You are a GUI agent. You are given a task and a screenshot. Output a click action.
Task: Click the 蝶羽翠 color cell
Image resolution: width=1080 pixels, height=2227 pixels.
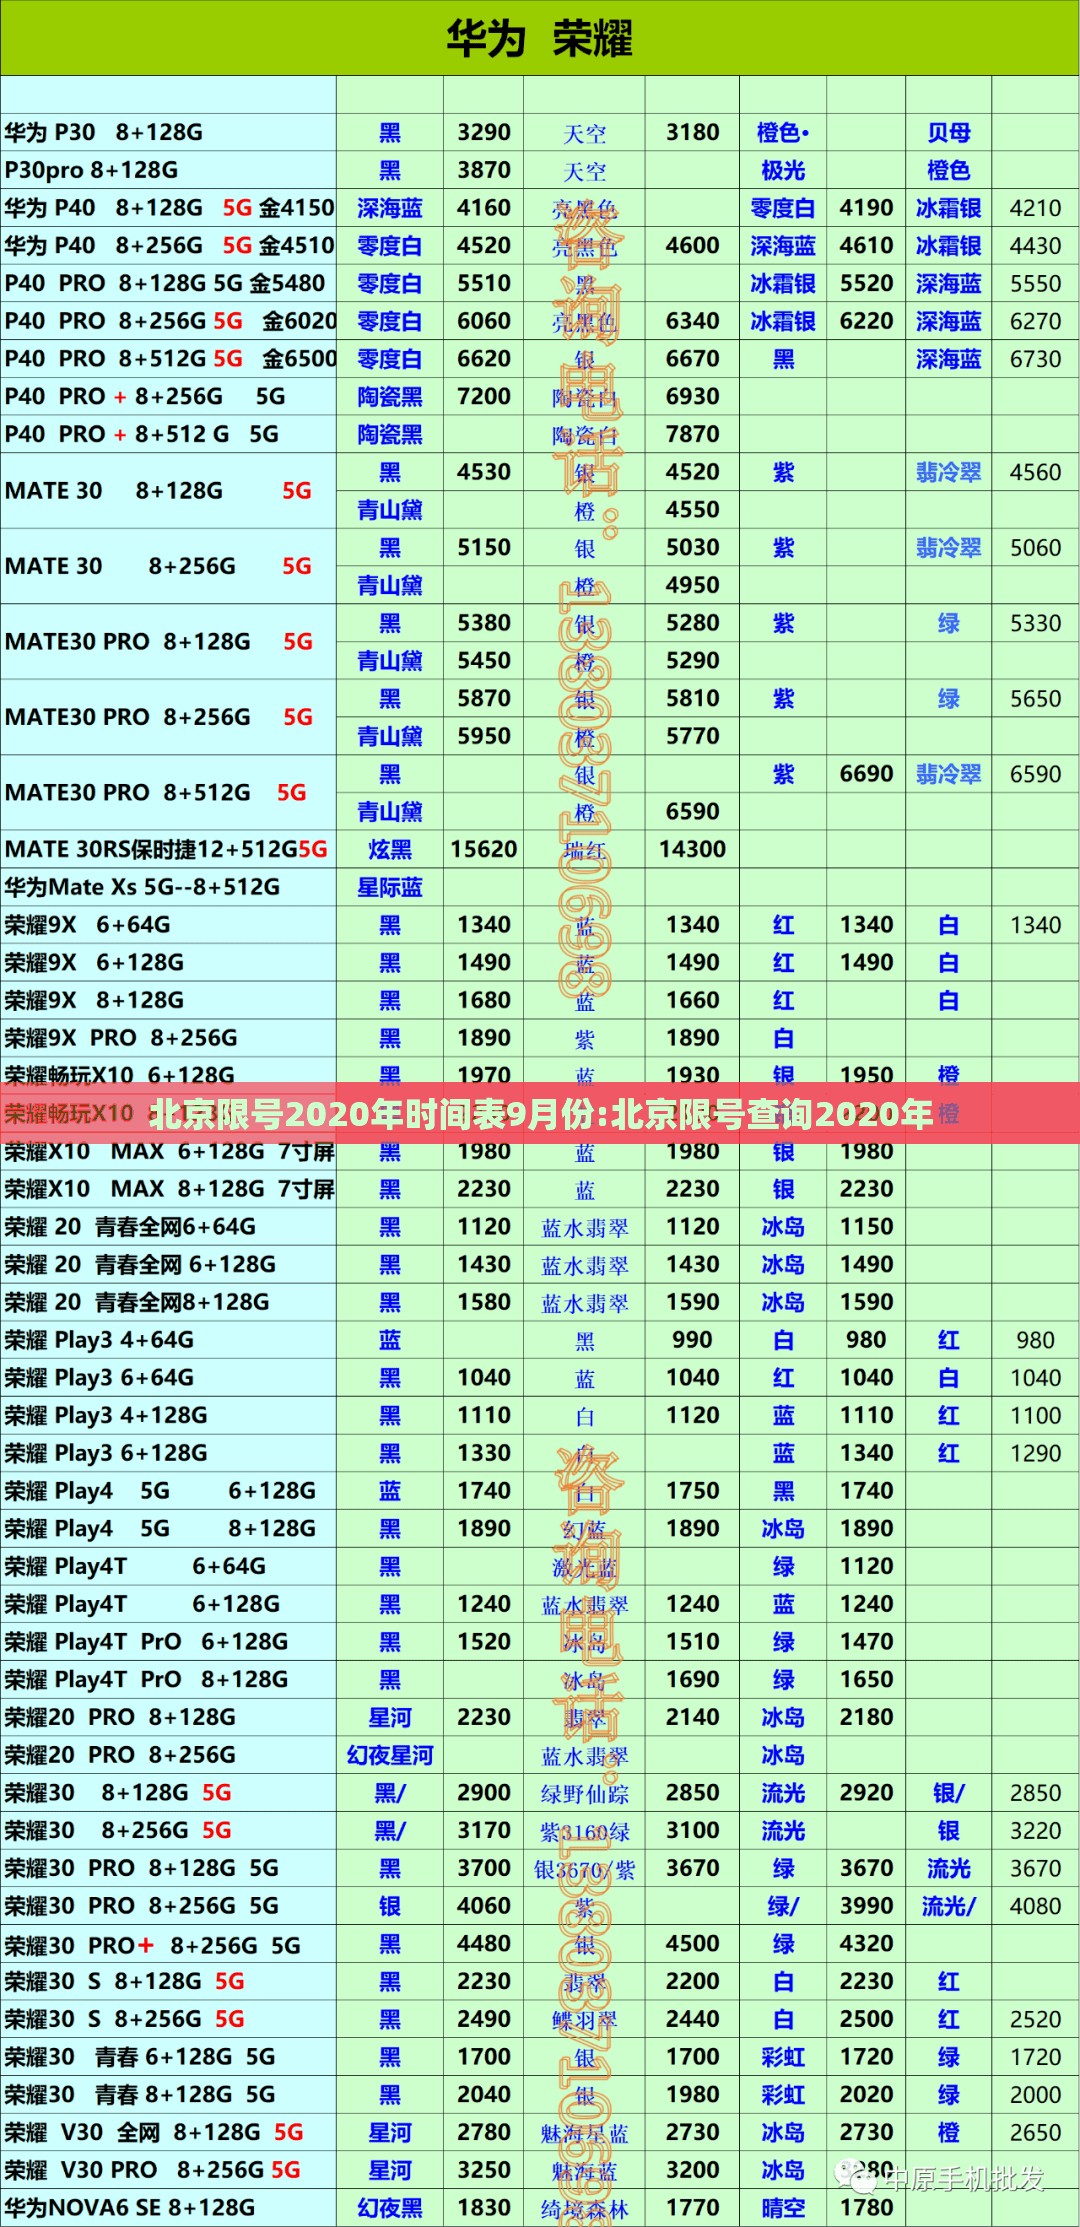click(x=585, y=2020)
